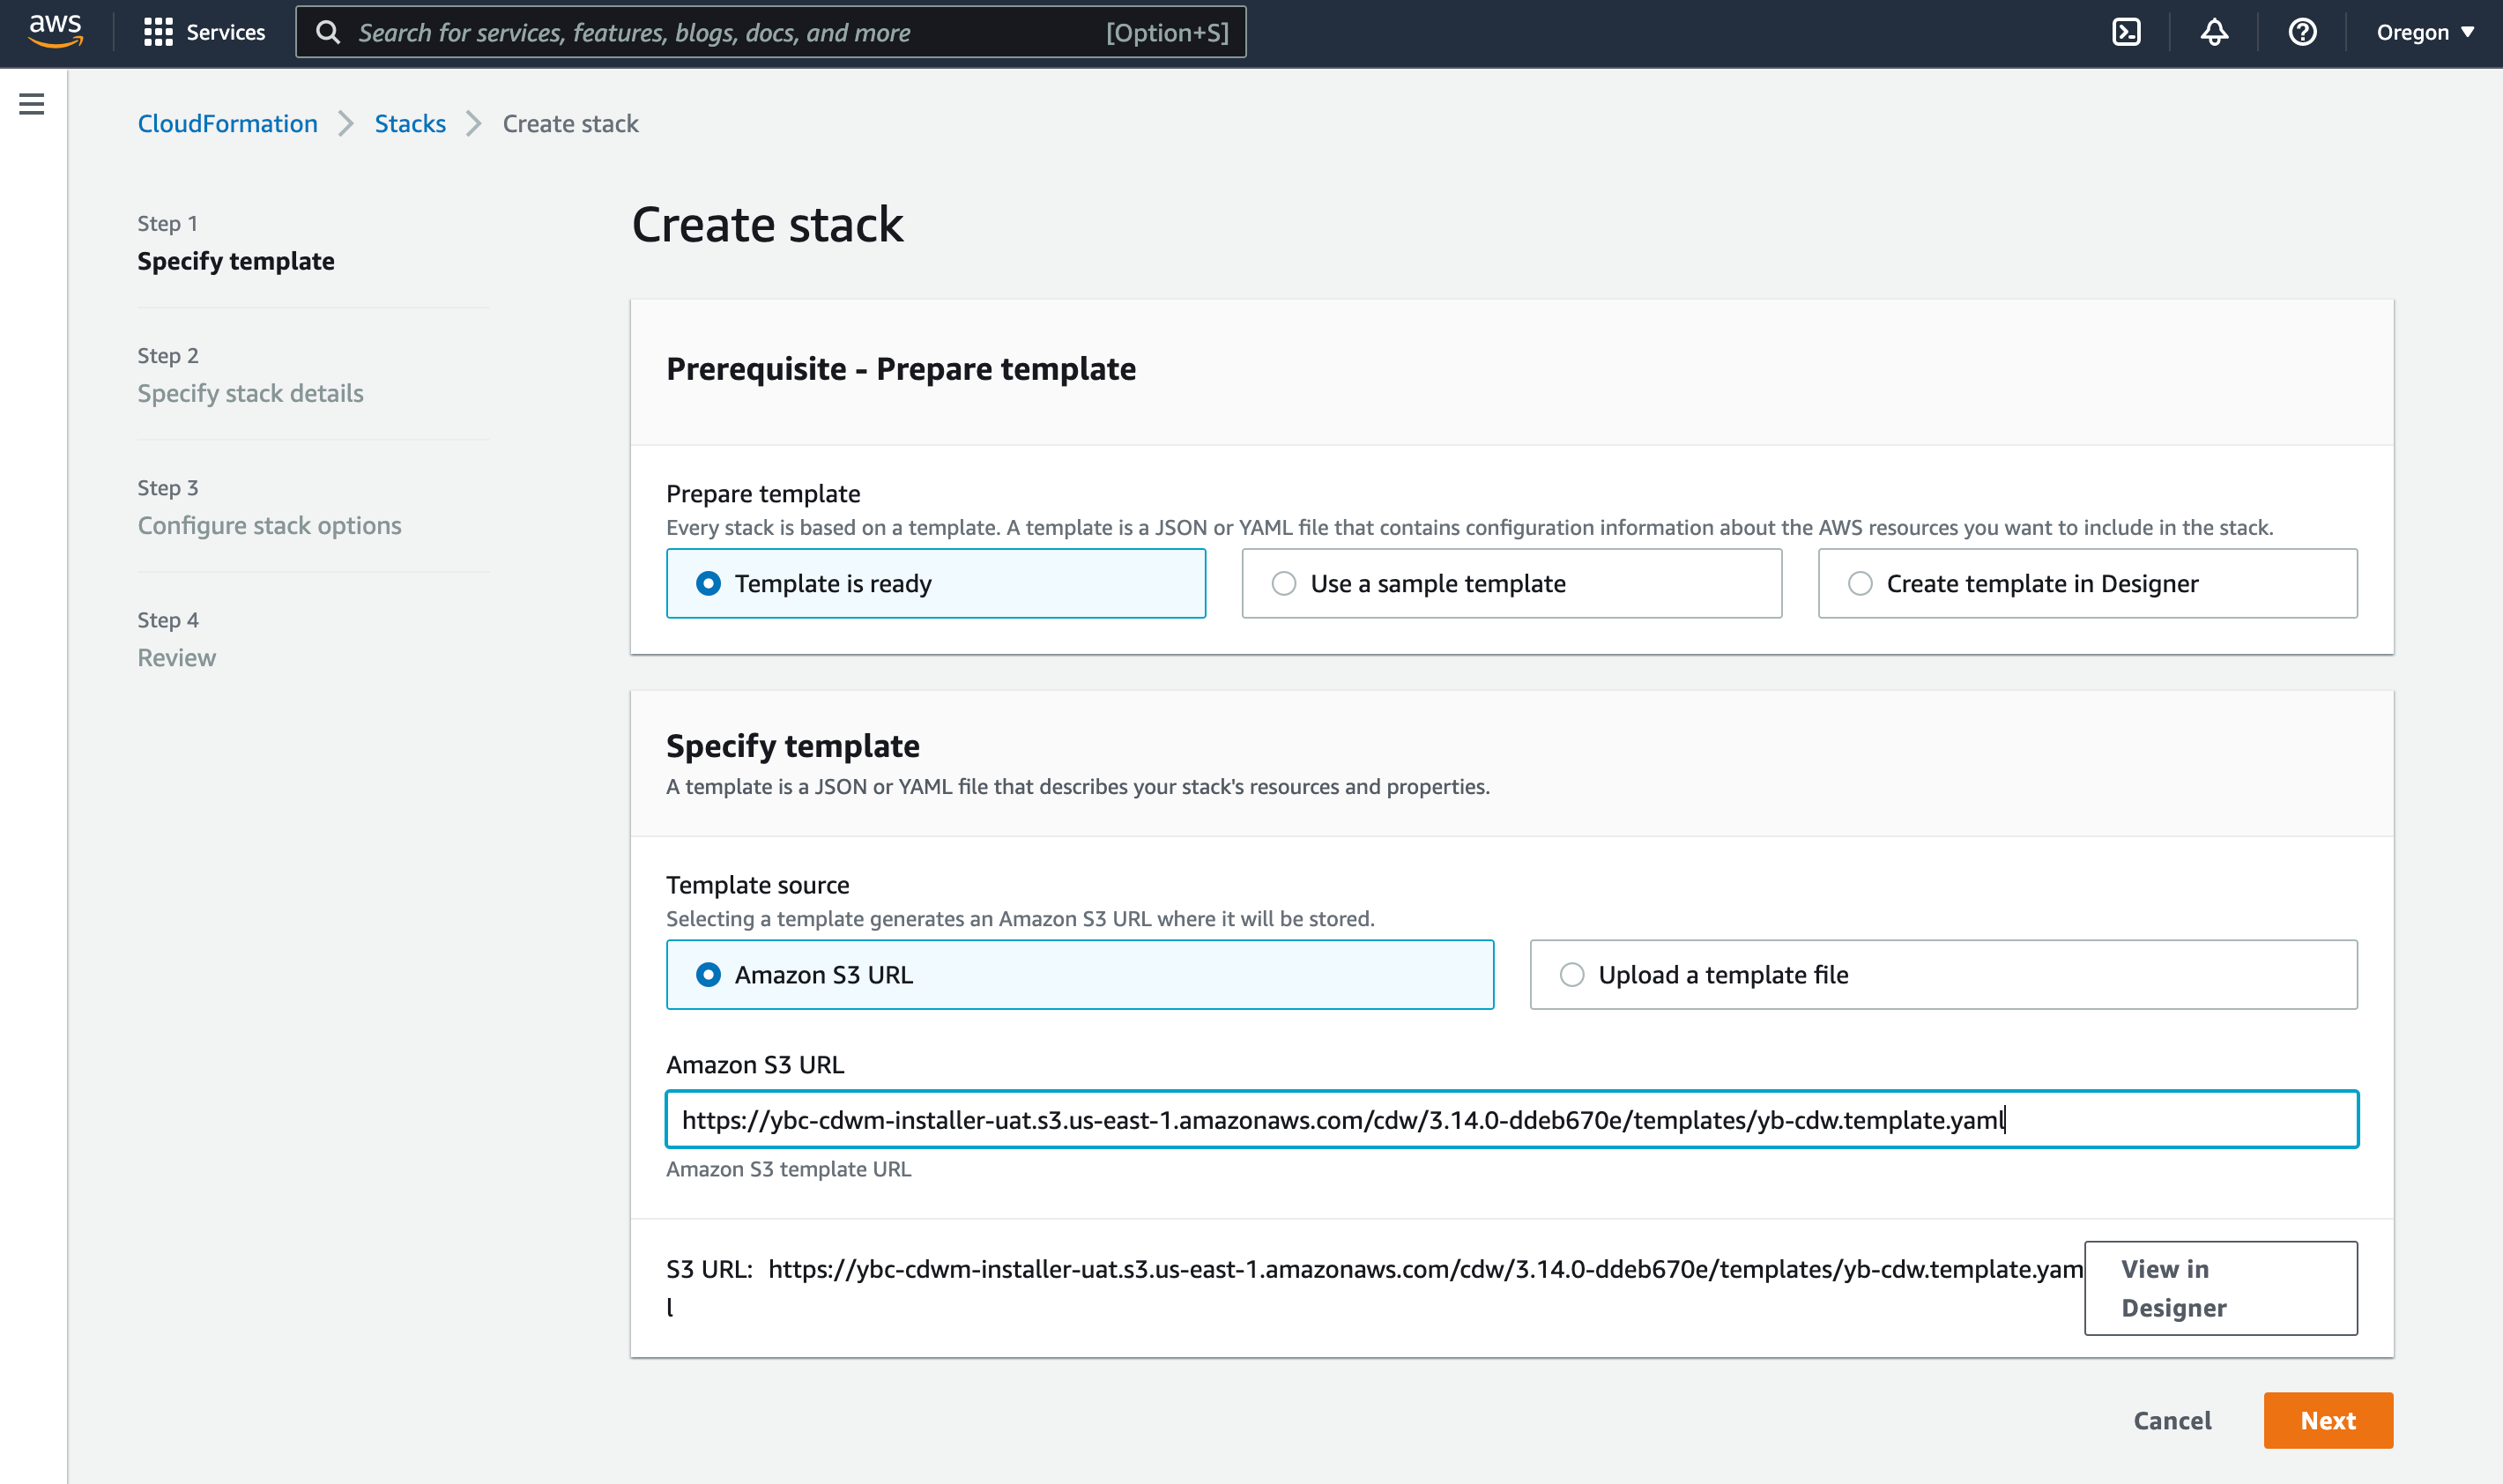Image resolution: width=2503 pixels, height=1484 pixels.
Task: Focus the top services search box
Action: [771, 32]
